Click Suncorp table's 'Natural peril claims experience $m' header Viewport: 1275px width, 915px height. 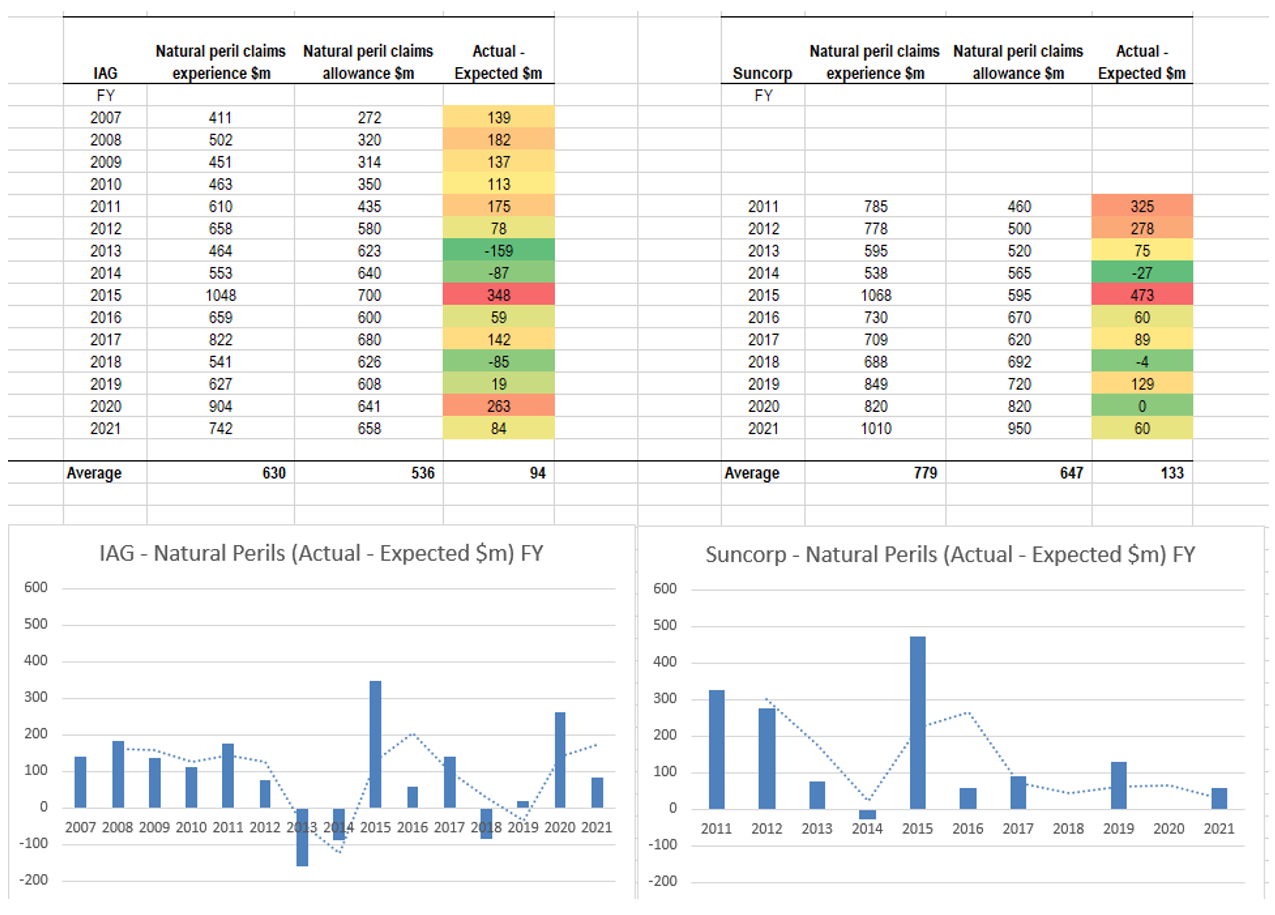coord(875,61)
